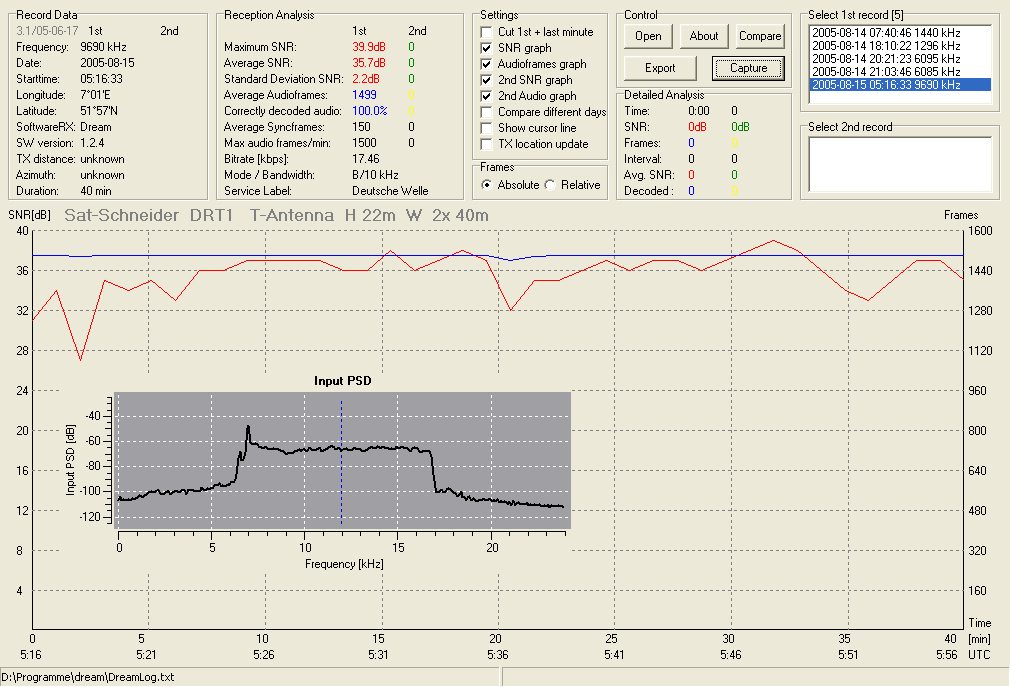Image resolution: width=1010 pixels, height=687 pixels.
Task: Export the record data
Action: (x=660, y=68)
